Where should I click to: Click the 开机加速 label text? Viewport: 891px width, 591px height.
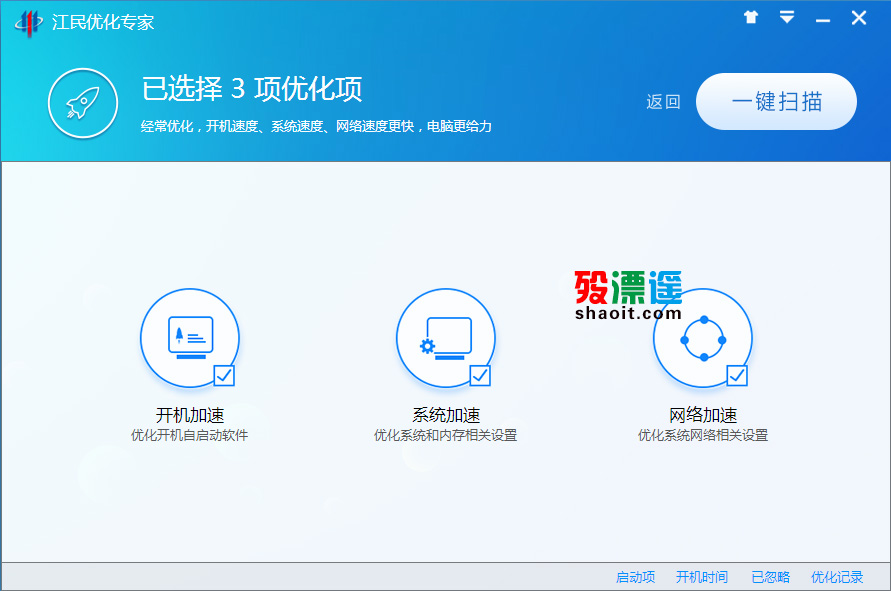pyautogui.click(x=190, y=415)
